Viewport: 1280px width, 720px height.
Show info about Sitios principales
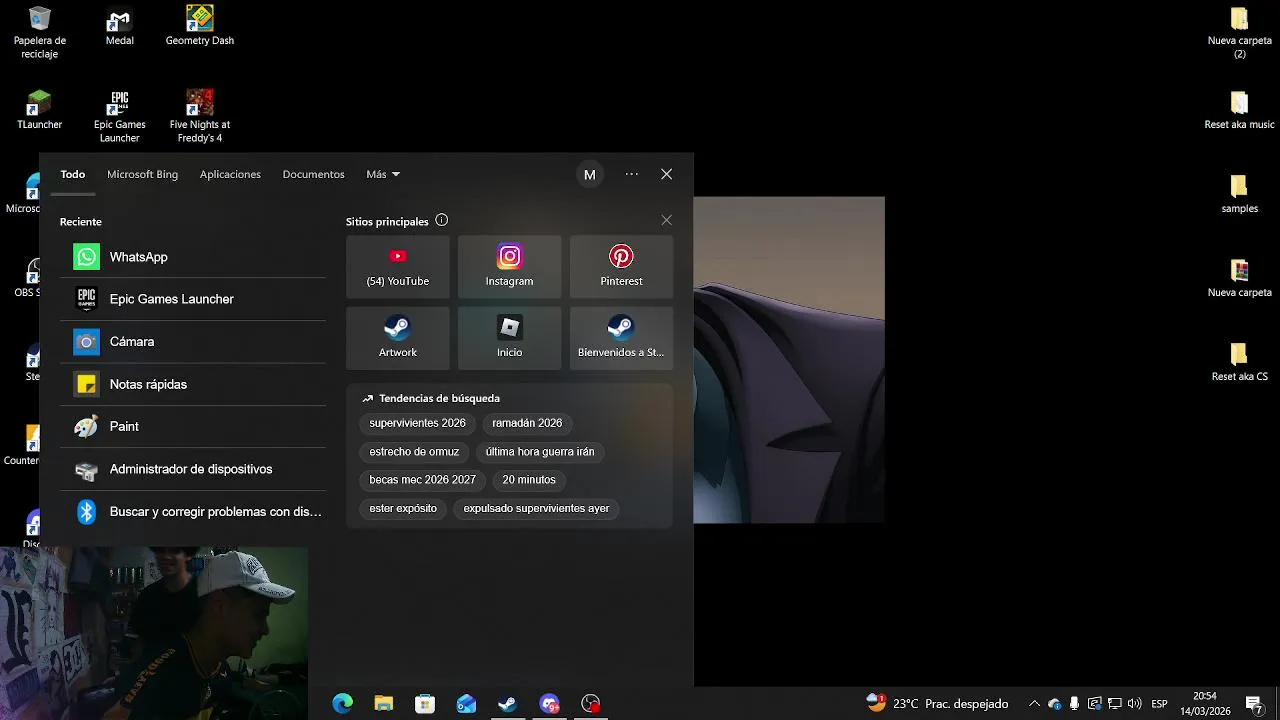442,221
